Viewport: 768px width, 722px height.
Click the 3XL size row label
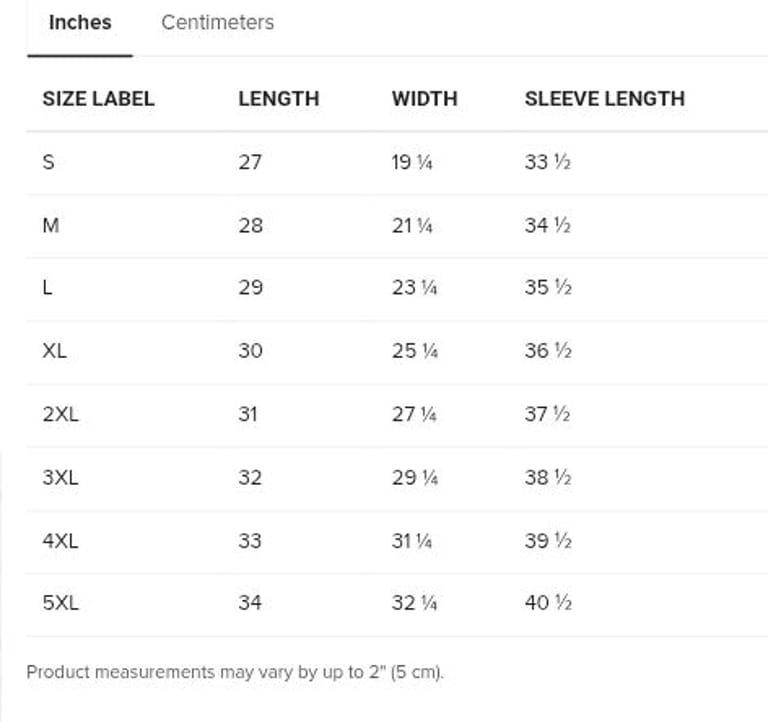60,477
